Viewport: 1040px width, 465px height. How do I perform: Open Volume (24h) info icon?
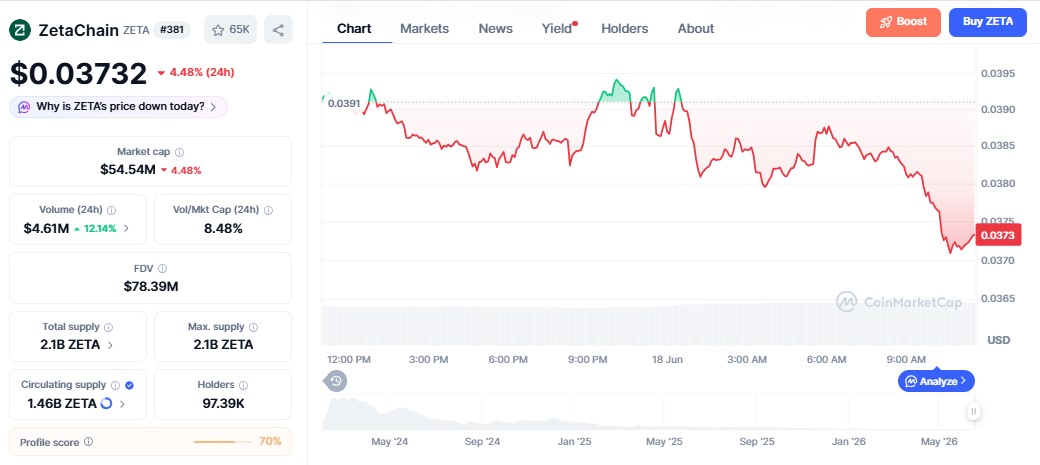click(111, 210)
